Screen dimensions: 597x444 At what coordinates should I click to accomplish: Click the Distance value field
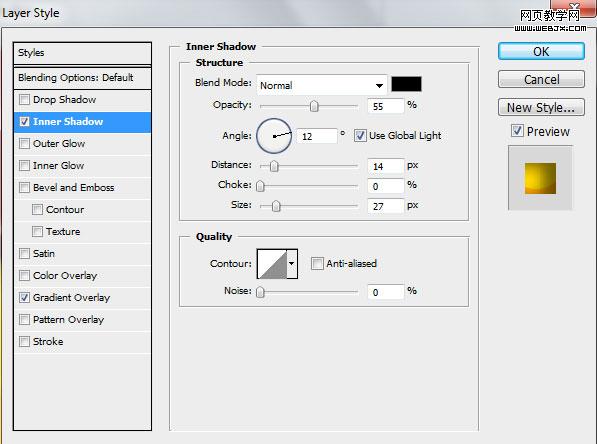(385, 166)
